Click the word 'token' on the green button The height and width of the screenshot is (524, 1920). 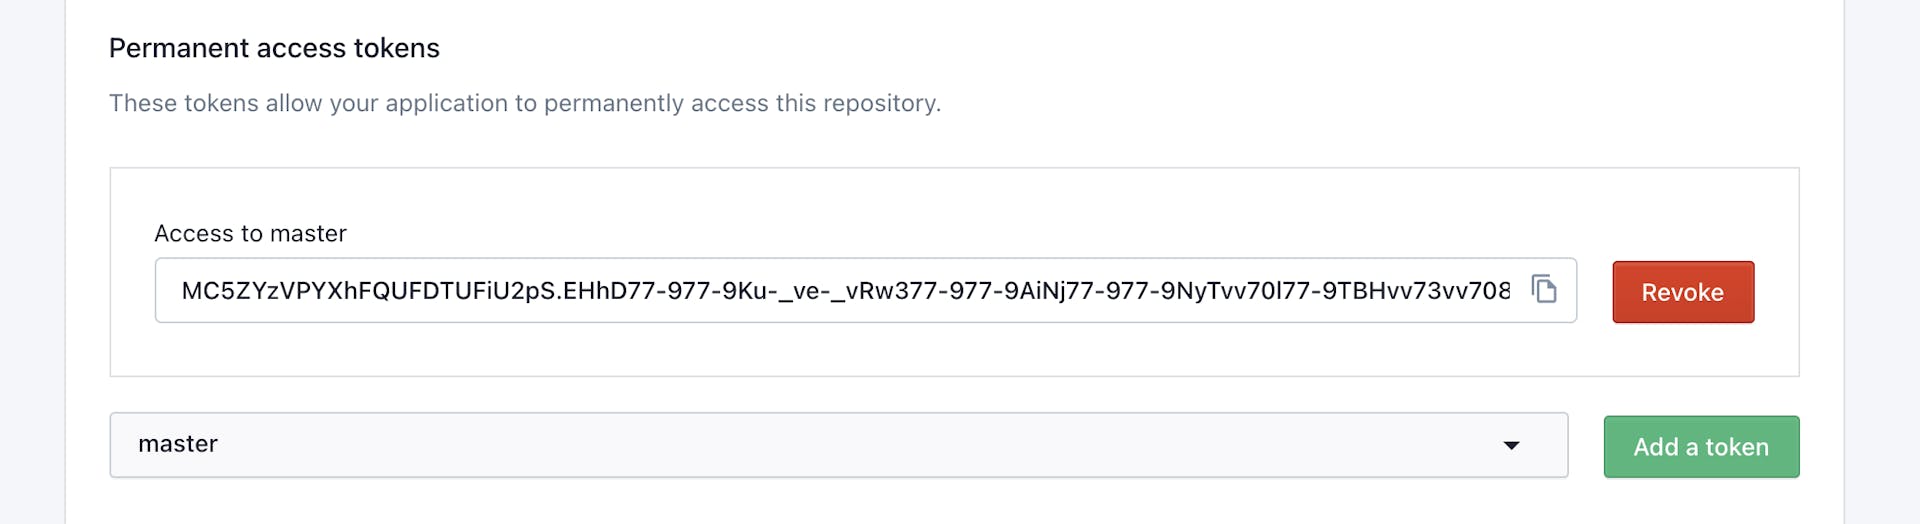click(x=1737, y=447)
